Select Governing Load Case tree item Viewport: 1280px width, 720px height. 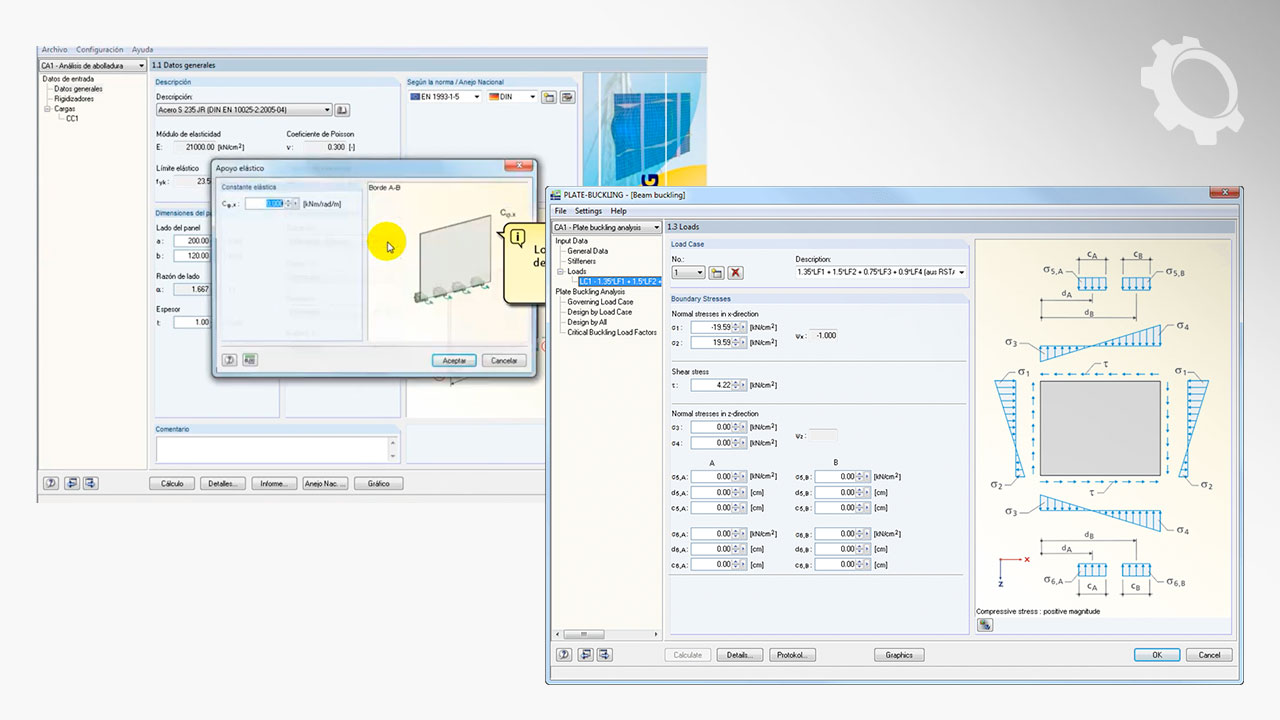pyautogui.click(x=600, y=302)
